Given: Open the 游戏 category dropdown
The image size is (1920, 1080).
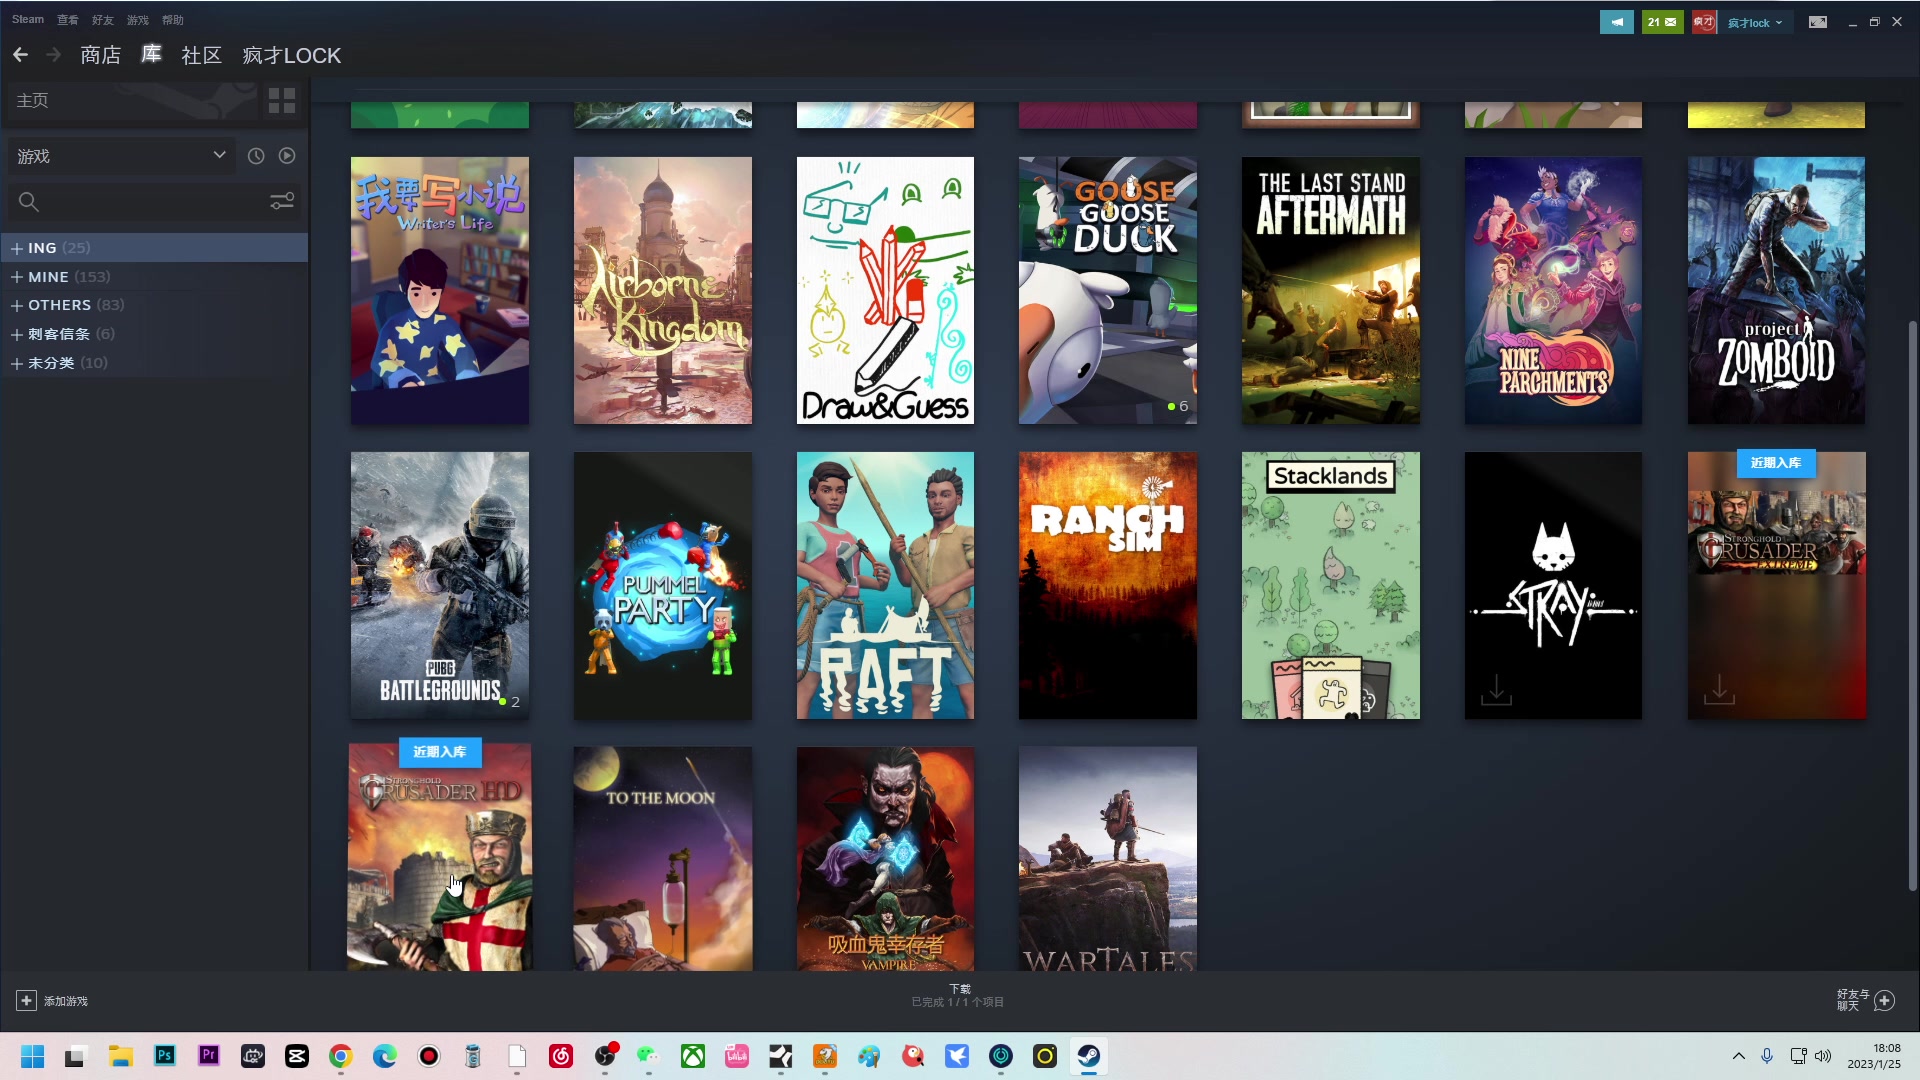Looking at the screenshot, I should click(121, 156).
